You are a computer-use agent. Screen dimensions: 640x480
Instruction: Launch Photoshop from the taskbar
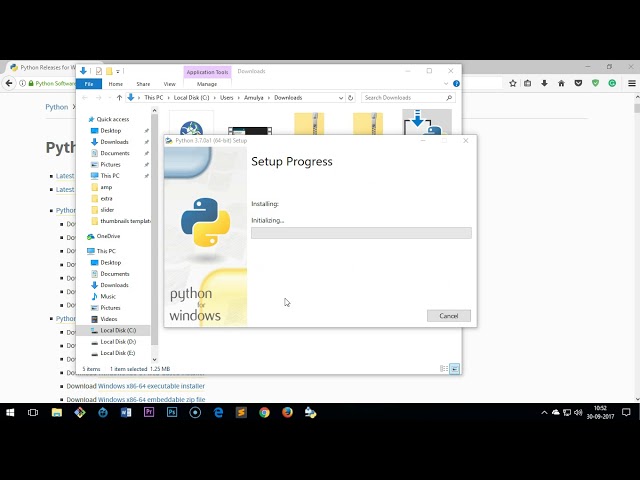click(172, 413)
